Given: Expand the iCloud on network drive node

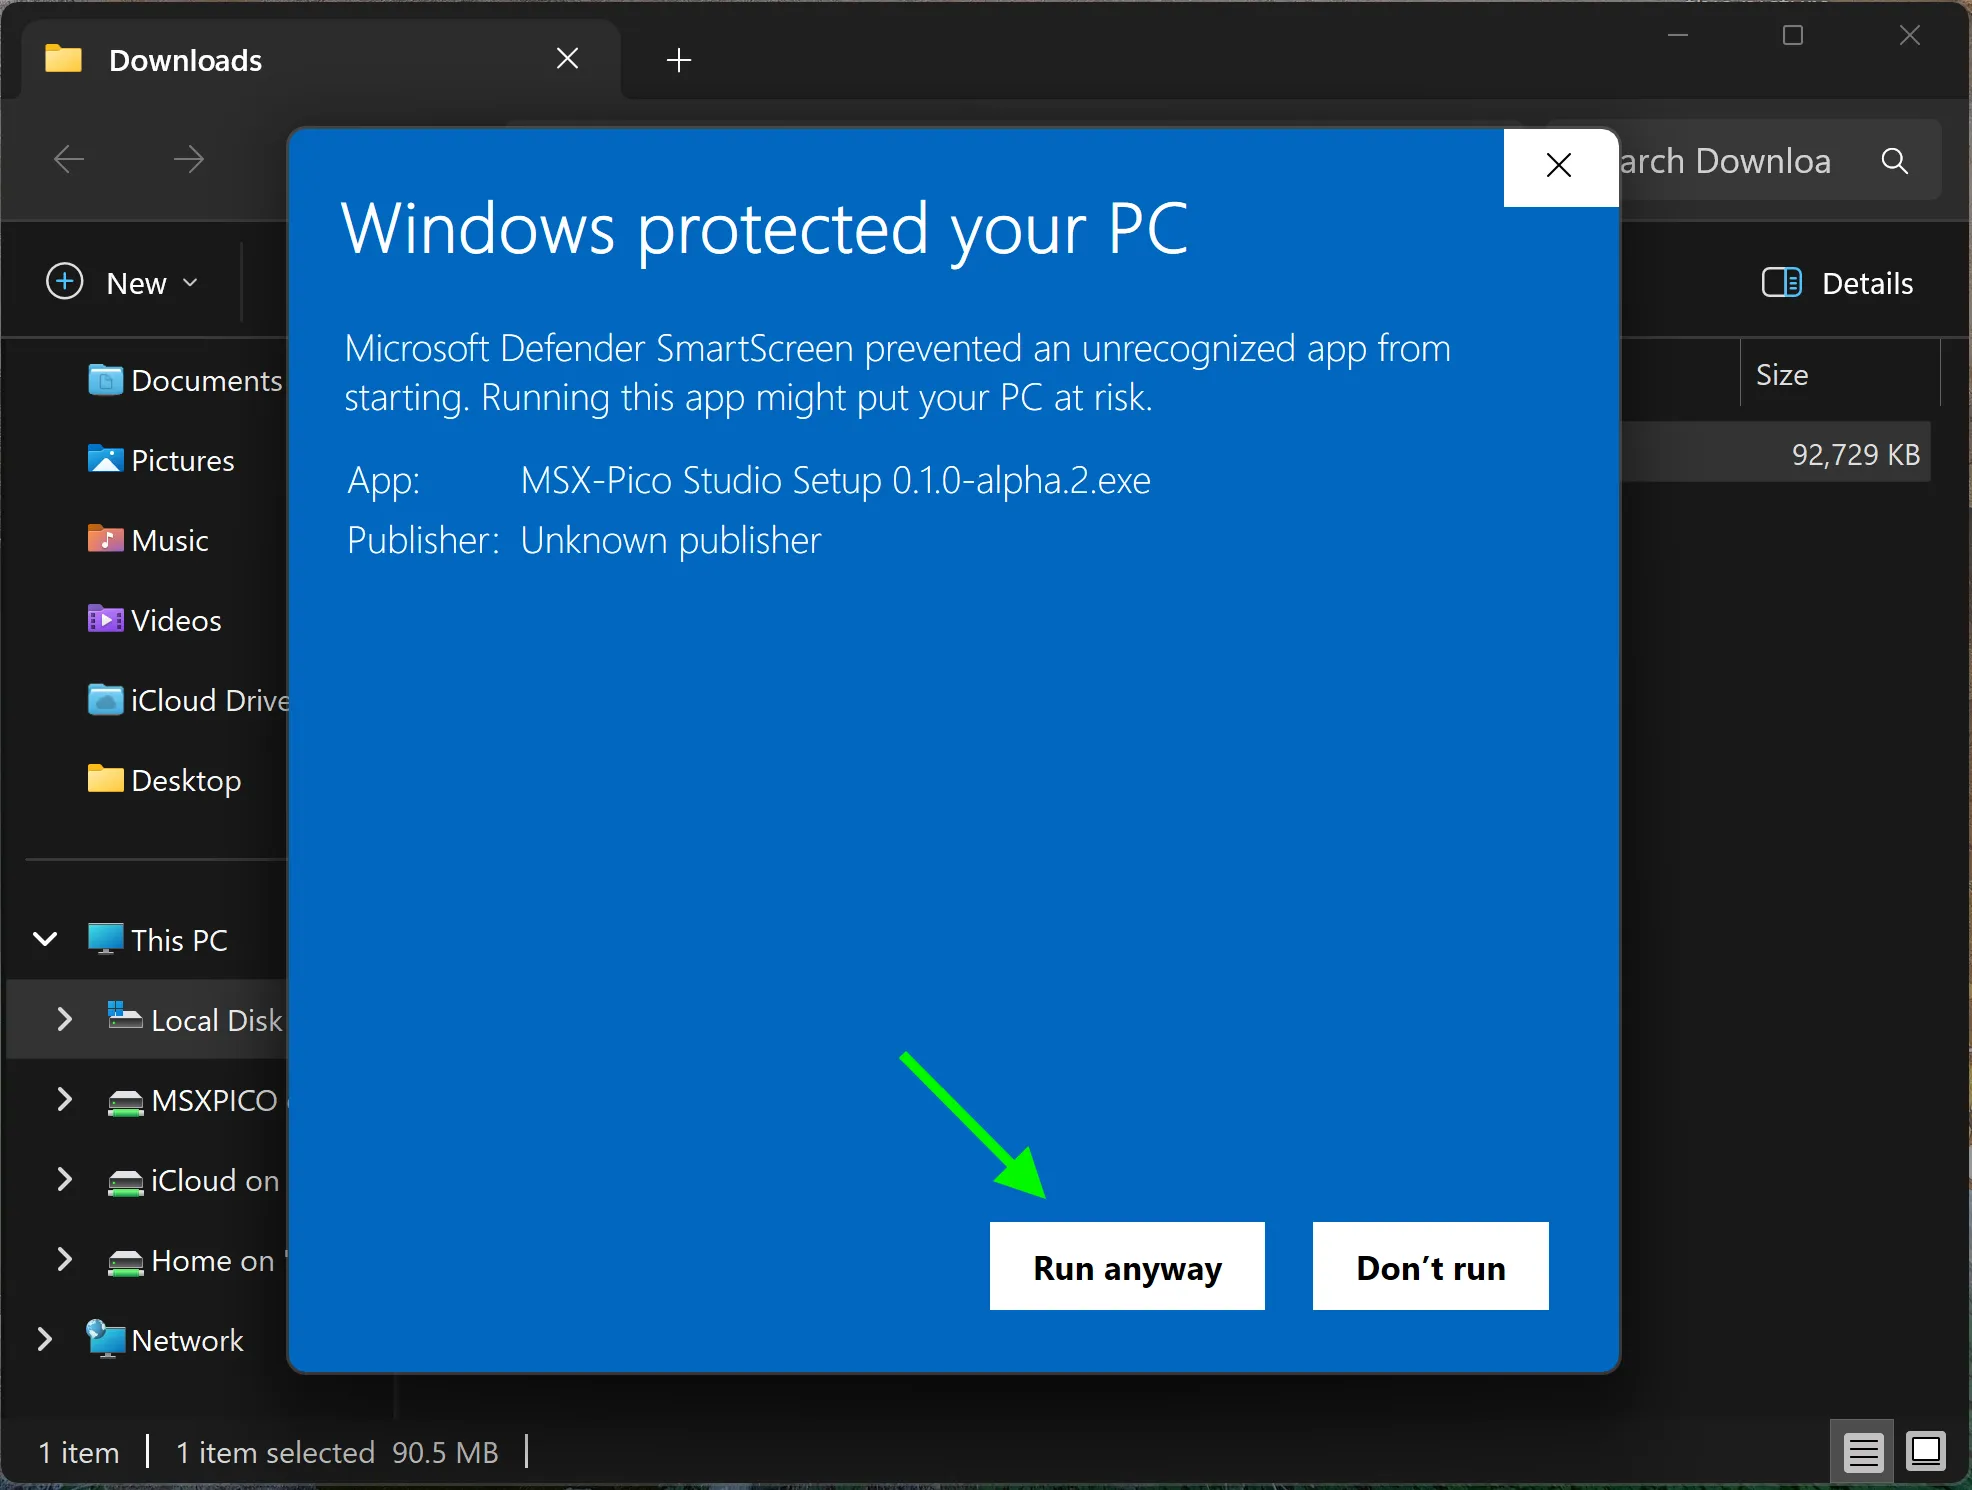Looking at the screenshot, I should coord(65,1179).
